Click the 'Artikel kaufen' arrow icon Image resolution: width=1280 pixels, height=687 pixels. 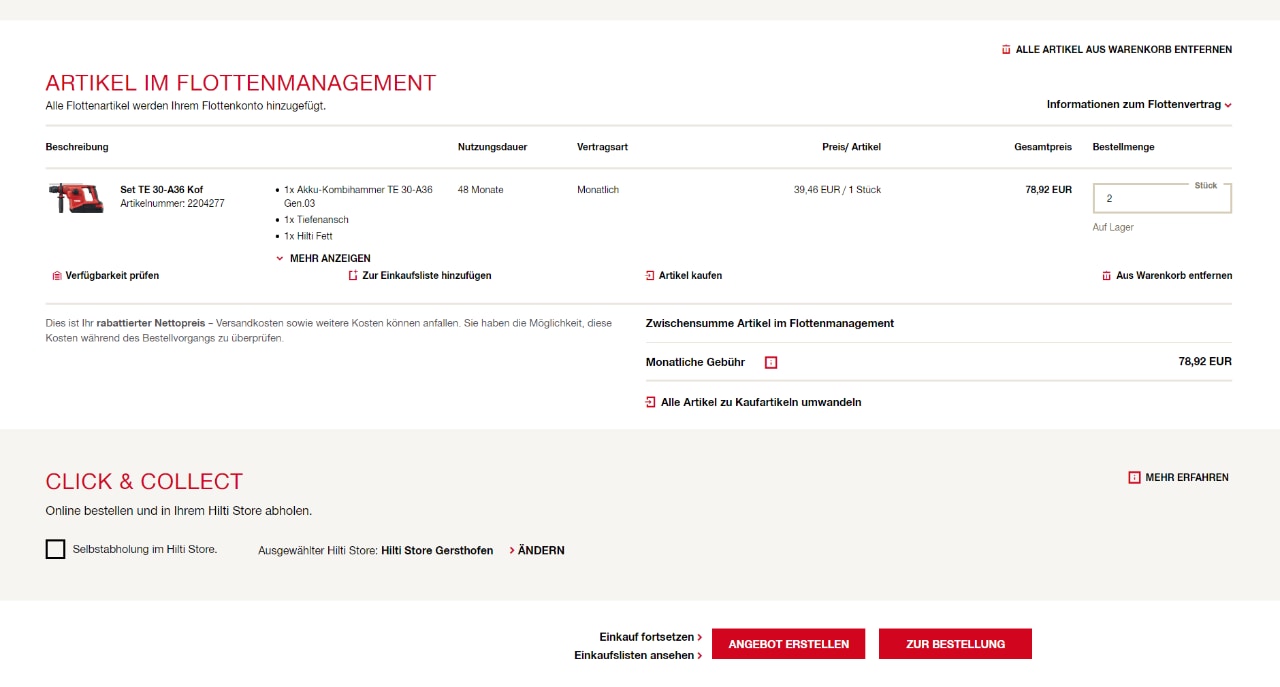tap(650, 276)
